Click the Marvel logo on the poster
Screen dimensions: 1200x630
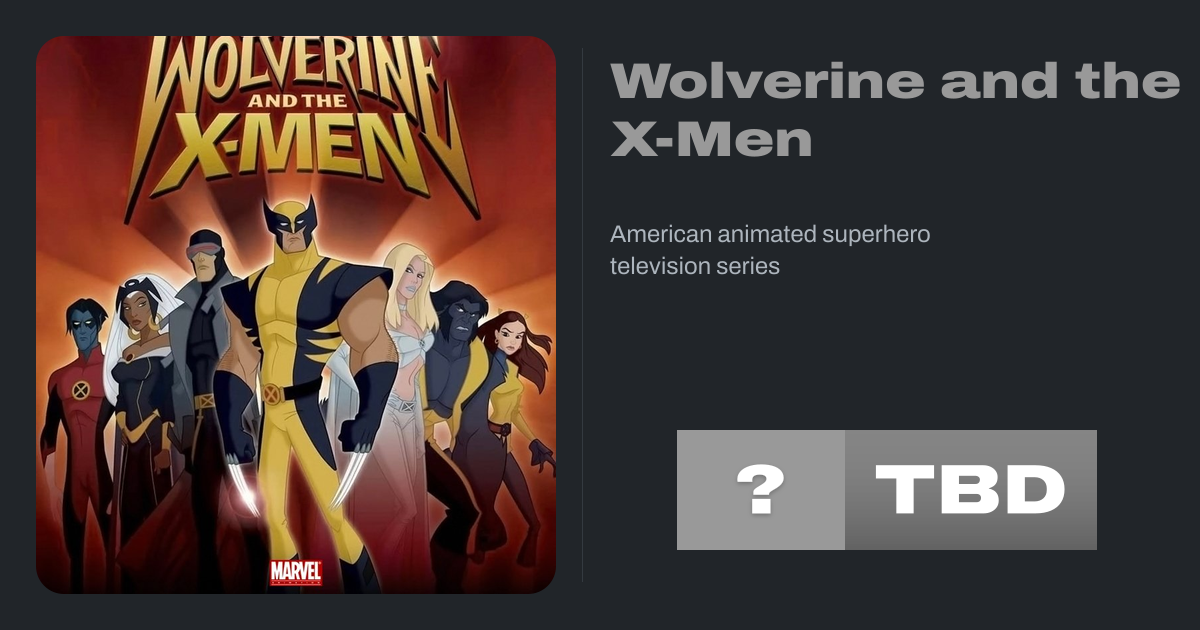tap(296, 572)
